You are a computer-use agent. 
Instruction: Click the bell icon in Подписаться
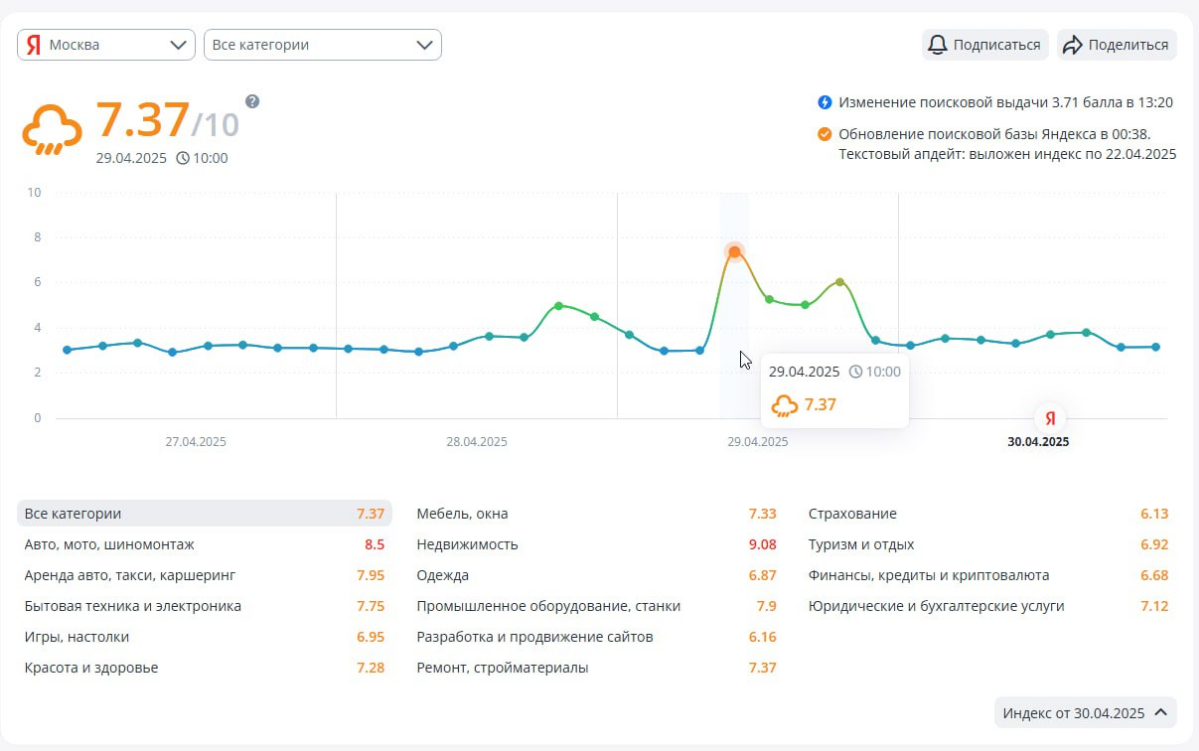tap(937, 45)
